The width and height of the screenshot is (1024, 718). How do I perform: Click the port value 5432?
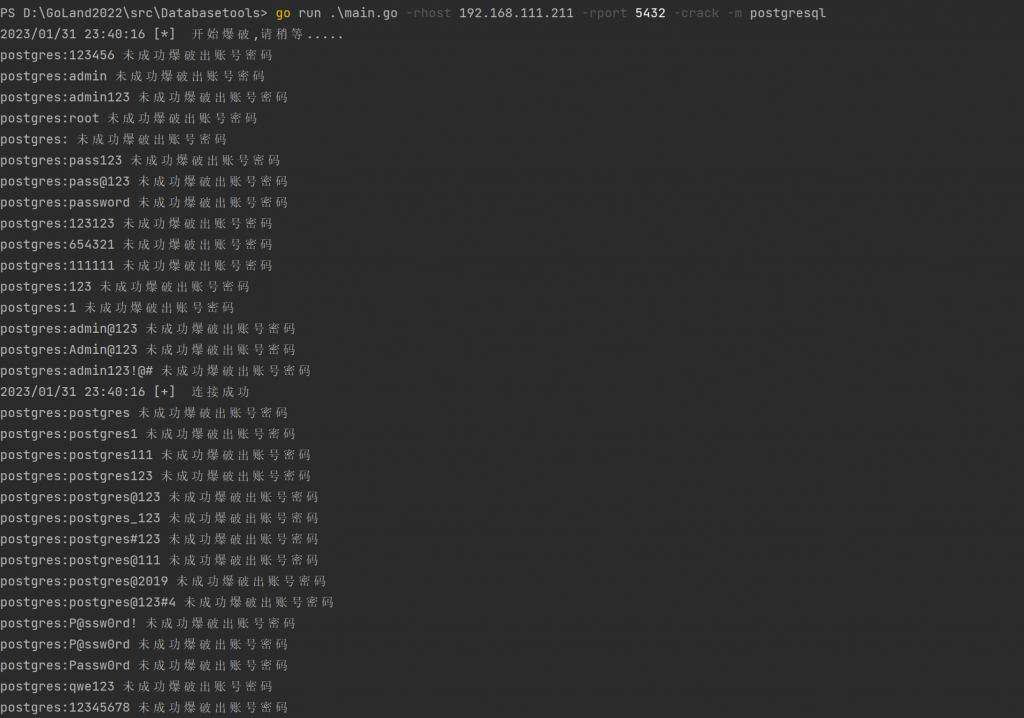(x=650, y=13)
